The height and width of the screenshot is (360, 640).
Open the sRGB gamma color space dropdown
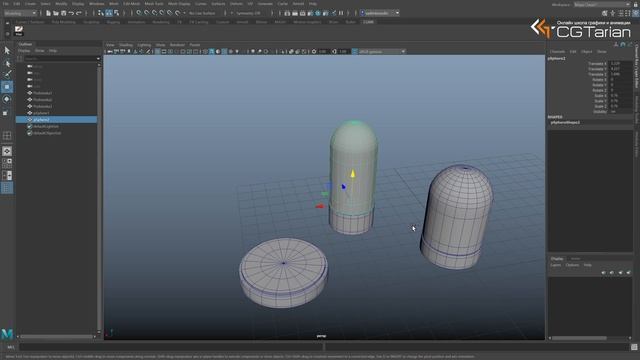click(382, 52)
